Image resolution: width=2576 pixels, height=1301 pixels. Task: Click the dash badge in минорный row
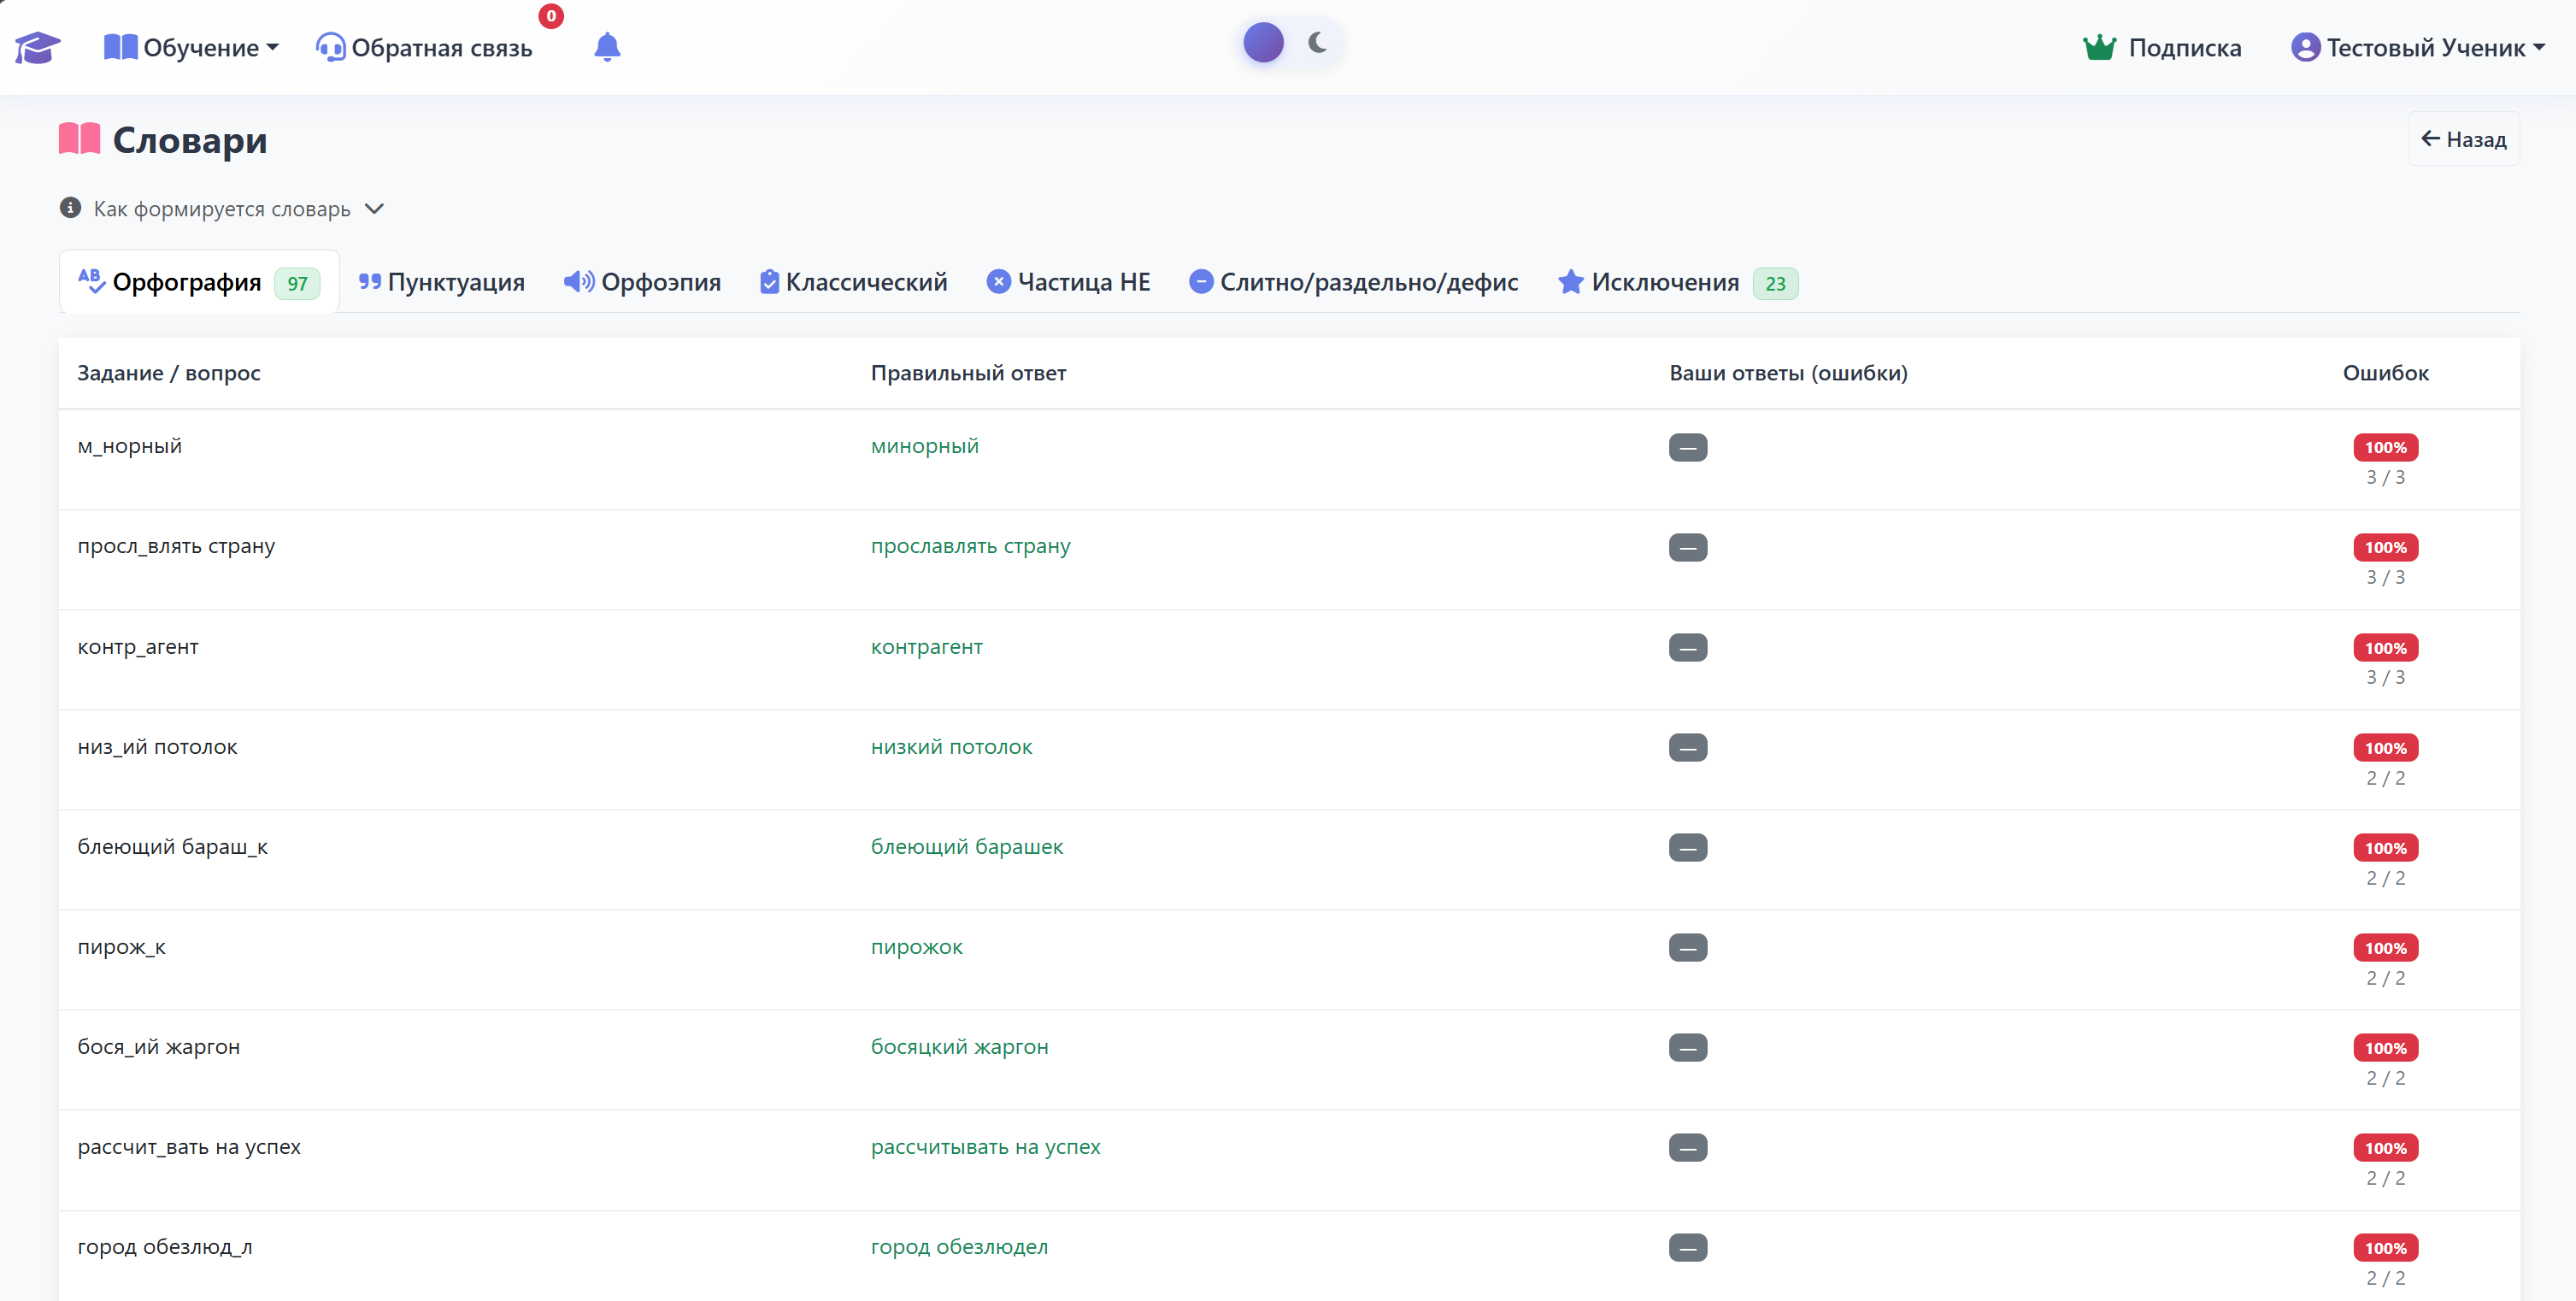pos(1688,447)
